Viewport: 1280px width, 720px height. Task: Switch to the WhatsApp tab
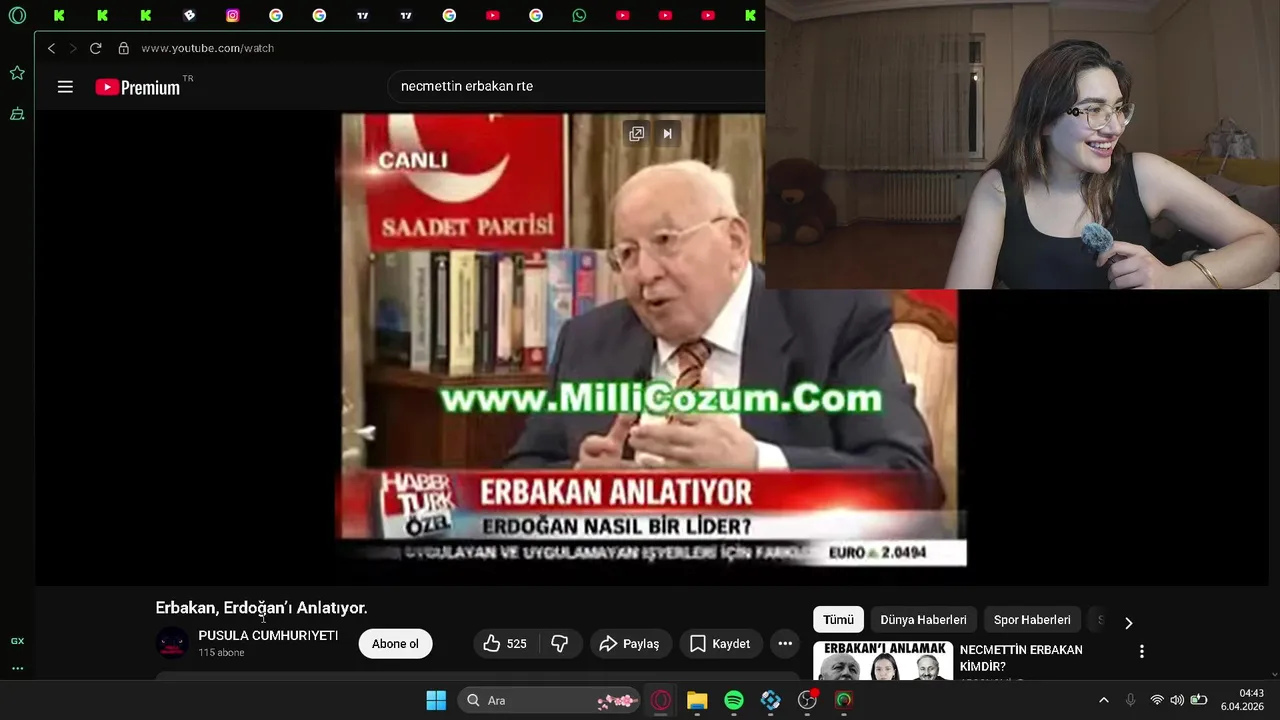pyautogui.click(x=579, y=15)
